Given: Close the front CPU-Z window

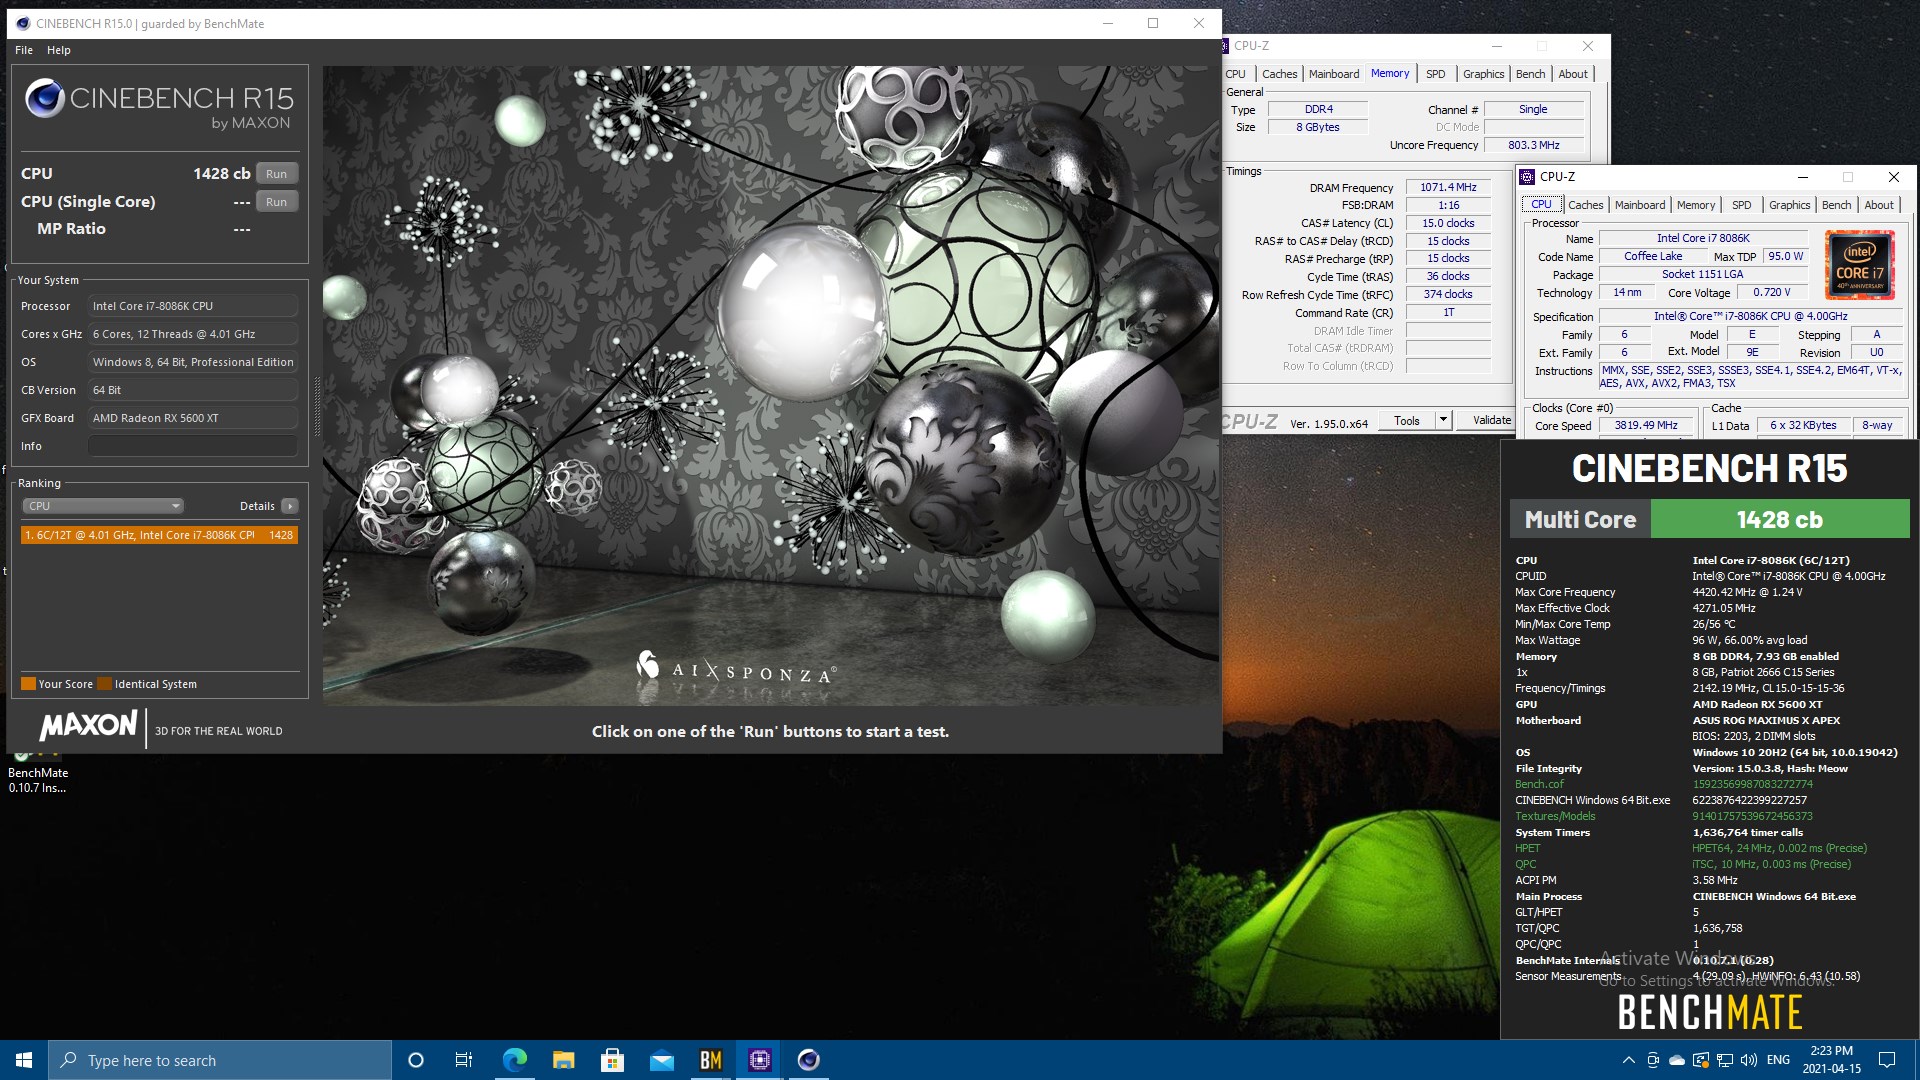Looking at the screenshot, I should click(x=1893, y=177).
